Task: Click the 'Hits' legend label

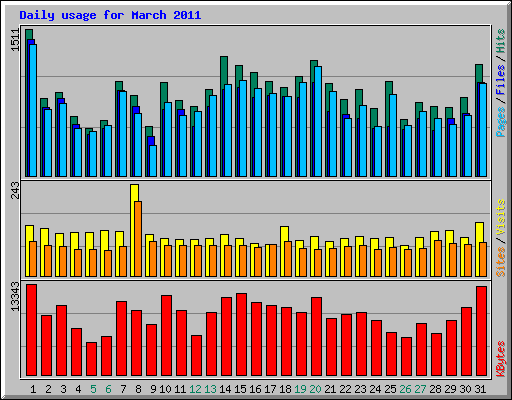Action: coord(501,41)
